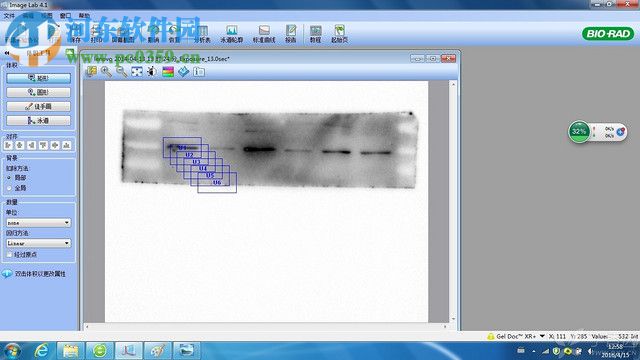Open the 视图 menu
The width and height of the screenshot is (640, 360).
[x=47, y=16]
